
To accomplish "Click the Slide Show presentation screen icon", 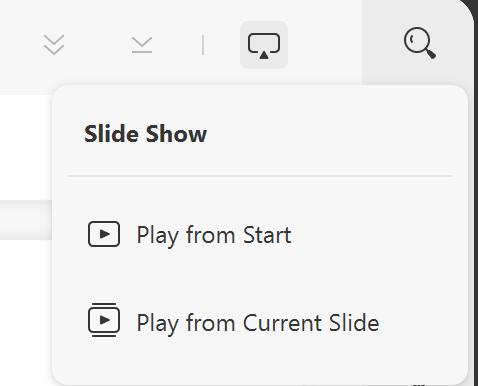I will click(264, 45).
